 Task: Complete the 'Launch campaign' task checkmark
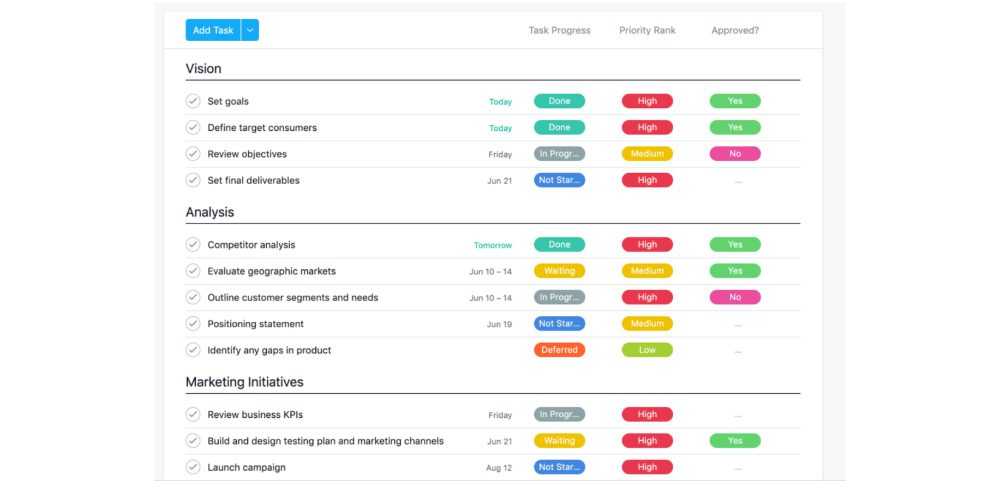tap(193, 467)
